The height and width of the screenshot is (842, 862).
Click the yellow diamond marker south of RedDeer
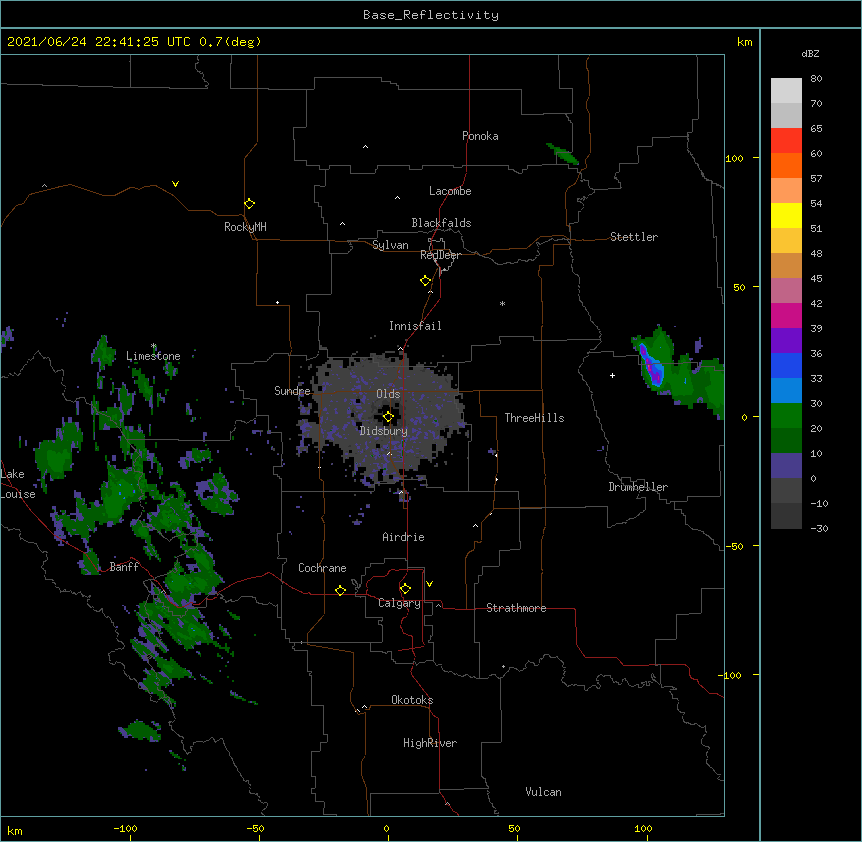pos(425,281)
